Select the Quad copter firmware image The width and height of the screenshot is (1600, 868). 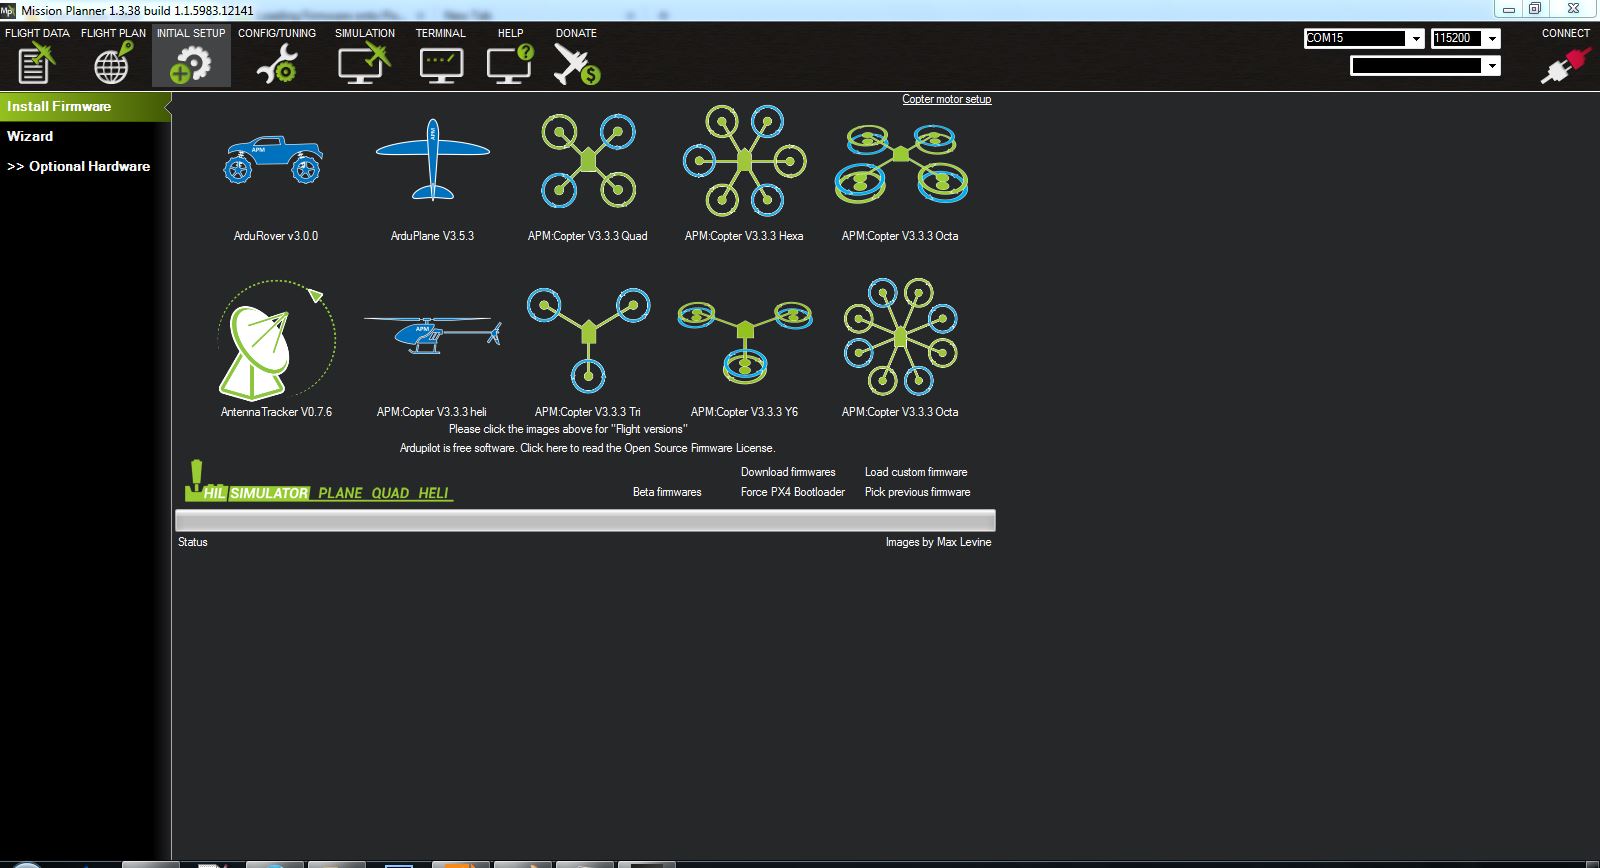pos(588,159)
